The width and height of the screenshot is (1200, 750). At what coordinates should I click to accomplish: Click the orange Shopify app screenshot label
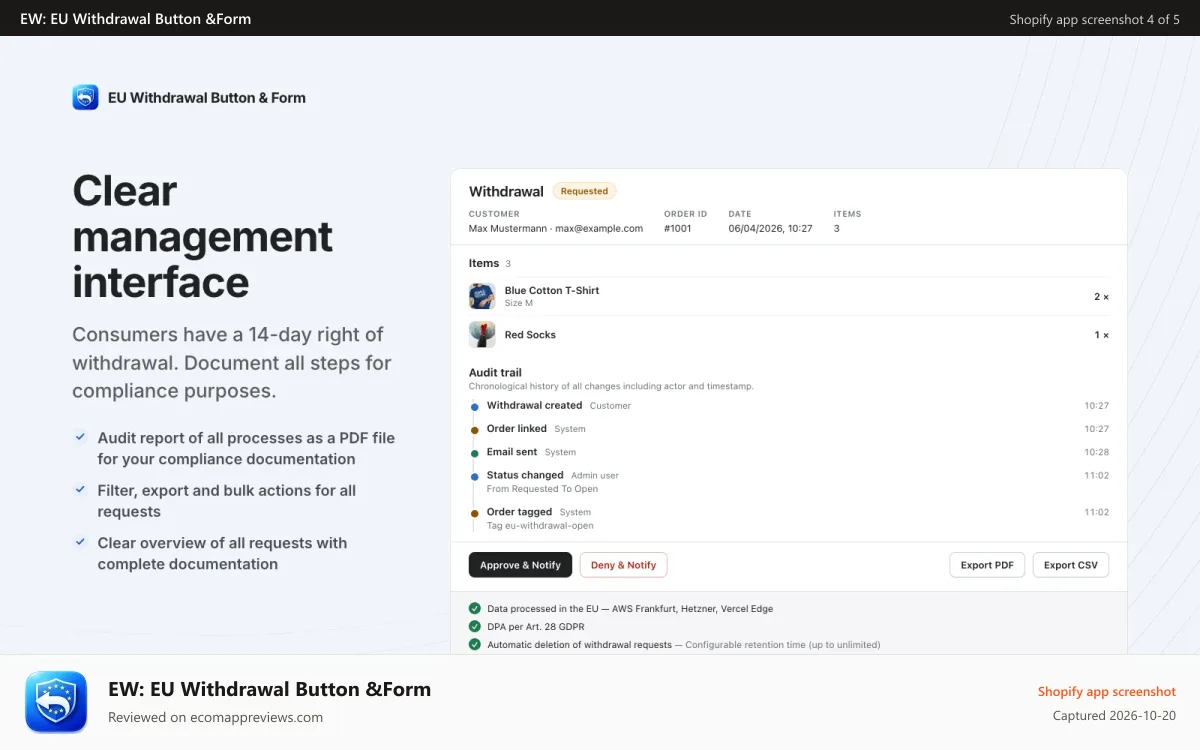[x=1107, y=691]
